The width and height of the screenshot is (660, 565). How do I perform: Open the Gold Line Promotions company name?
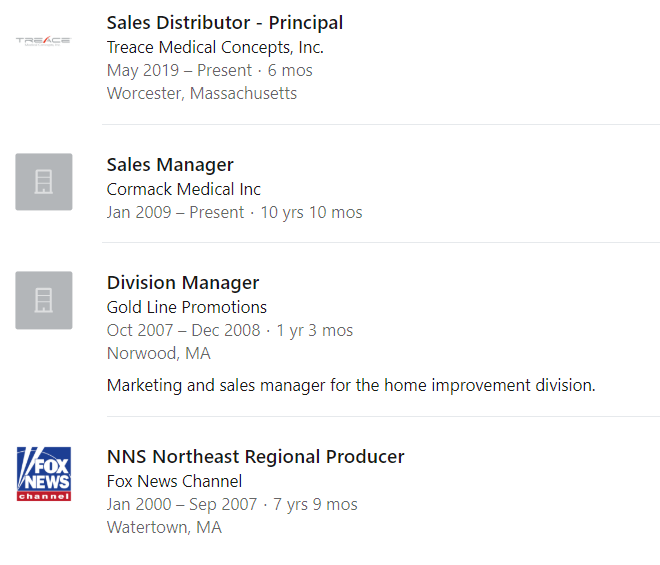tap(186, 307)
